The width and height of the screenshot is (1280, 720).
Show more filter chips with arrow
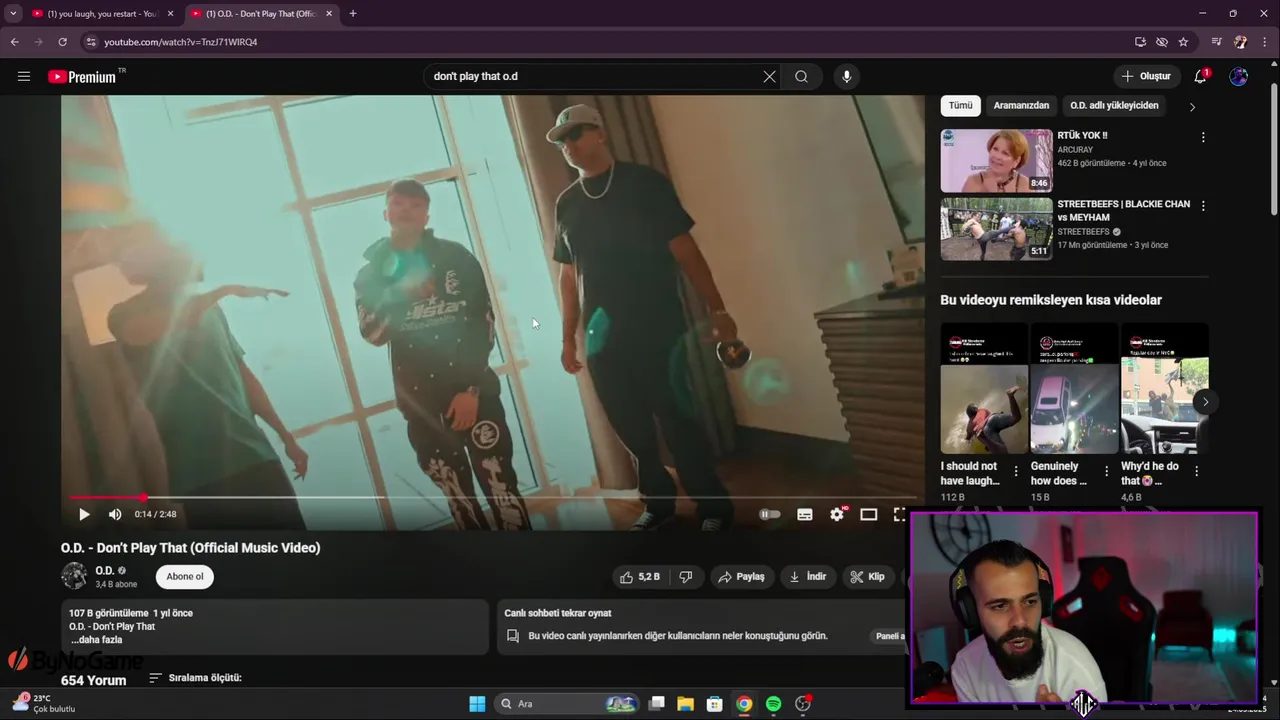(x=1192, y=106)
